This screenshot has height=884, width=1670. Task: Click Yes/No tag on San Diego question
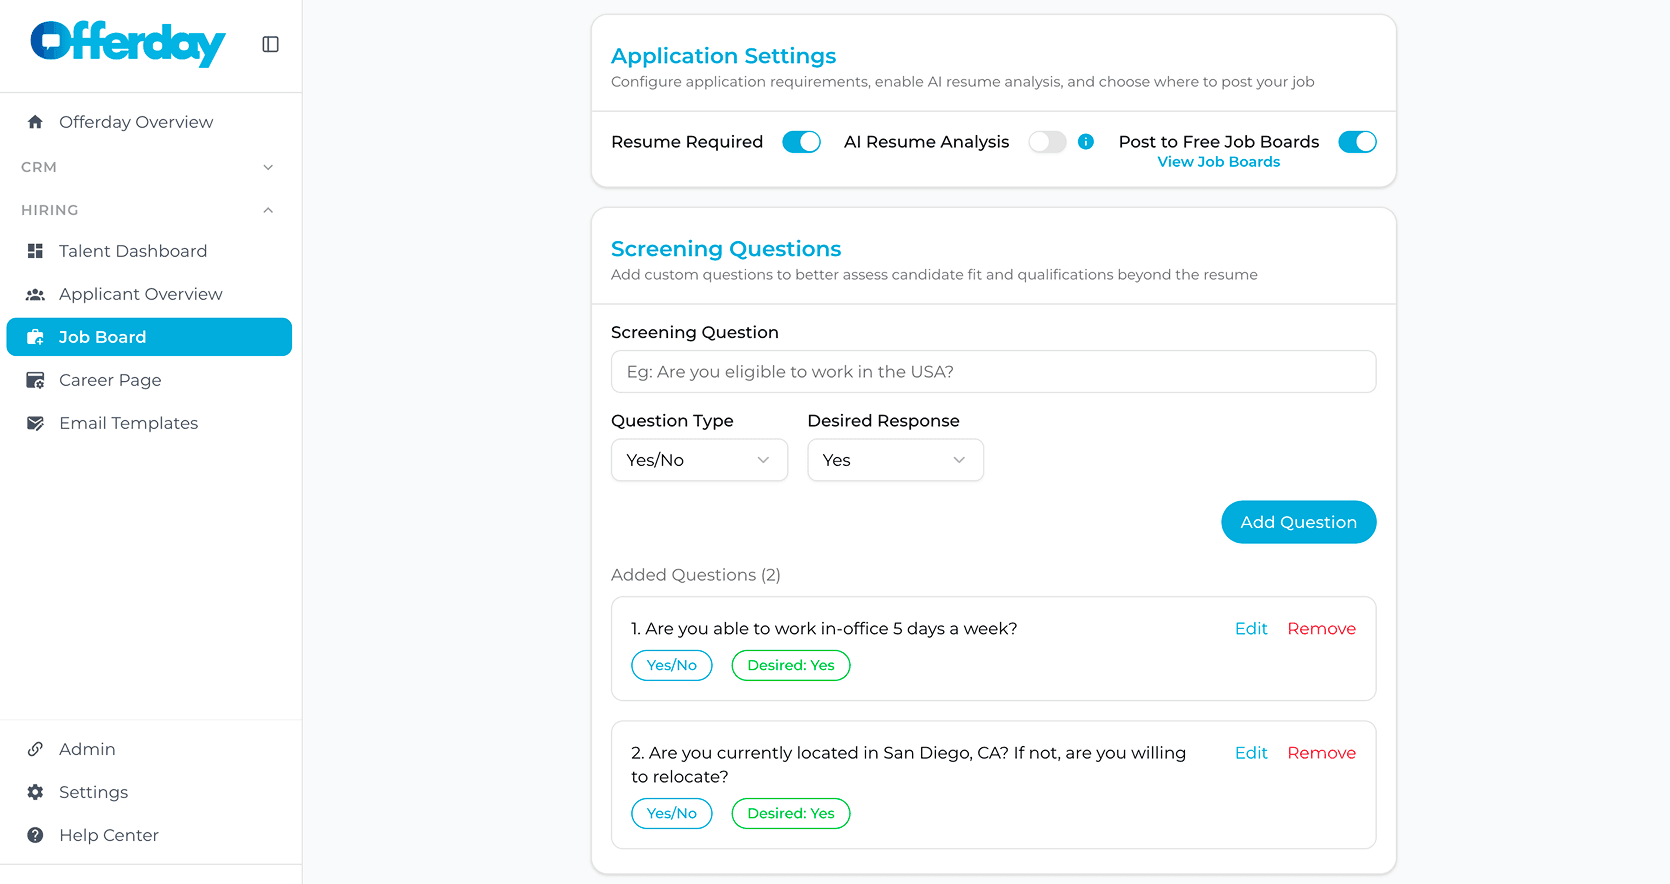click(x=671, y=813)
